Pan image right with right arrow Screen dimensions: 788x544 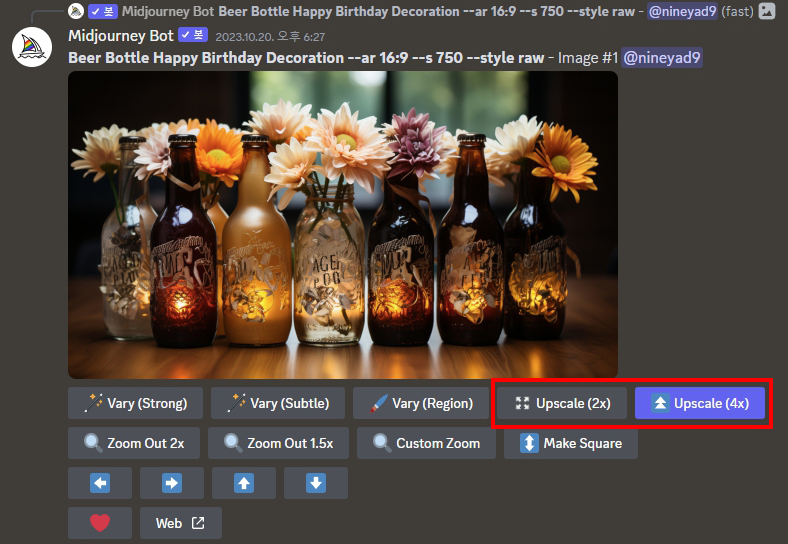(x=172, y=483)
